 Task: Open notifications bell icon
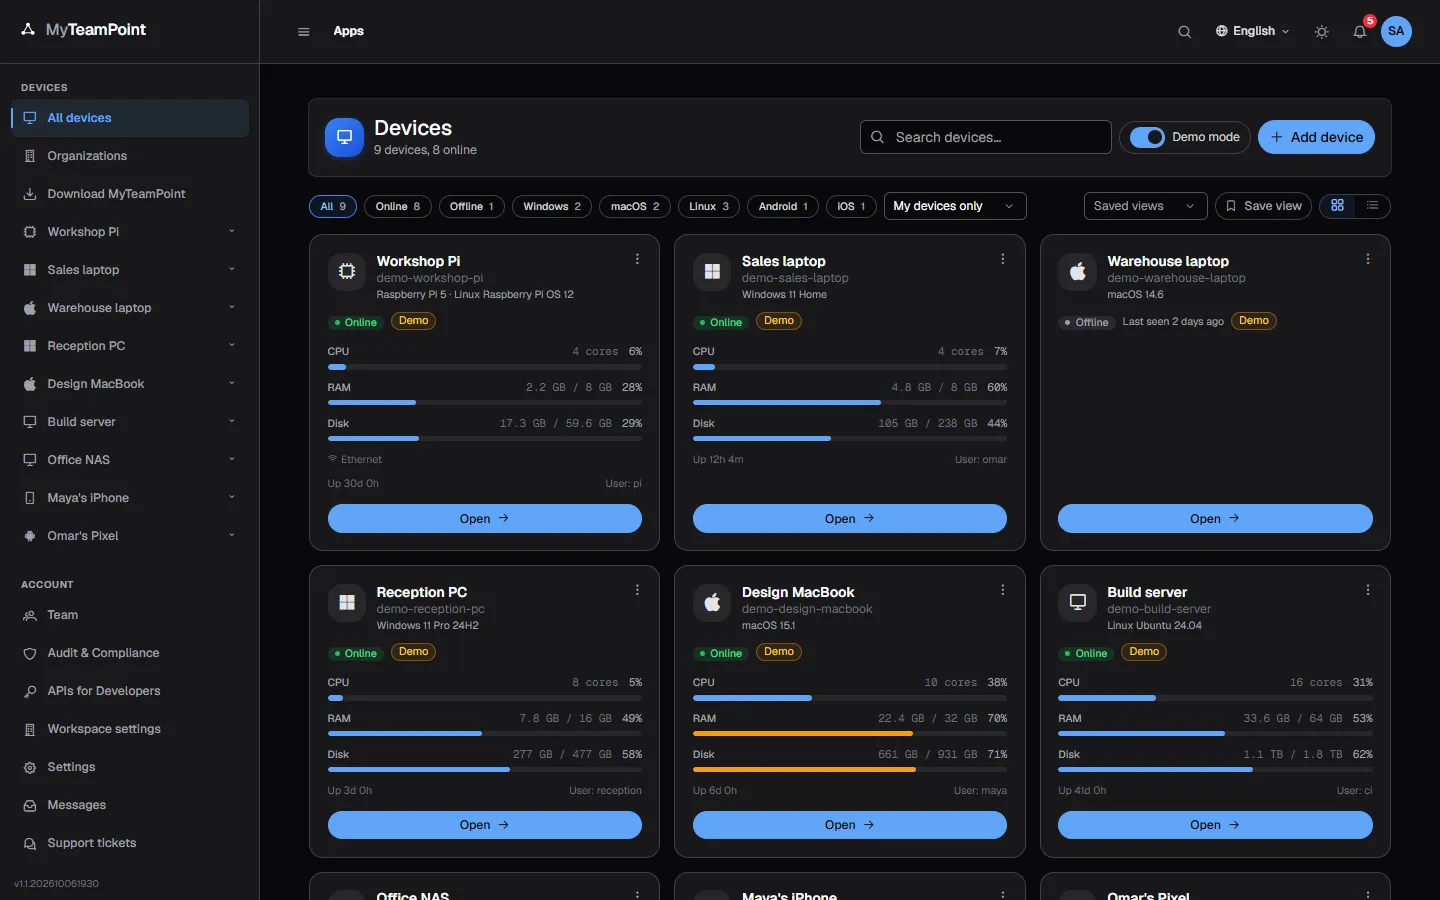pyautogui.click(x=1360, y=31)
